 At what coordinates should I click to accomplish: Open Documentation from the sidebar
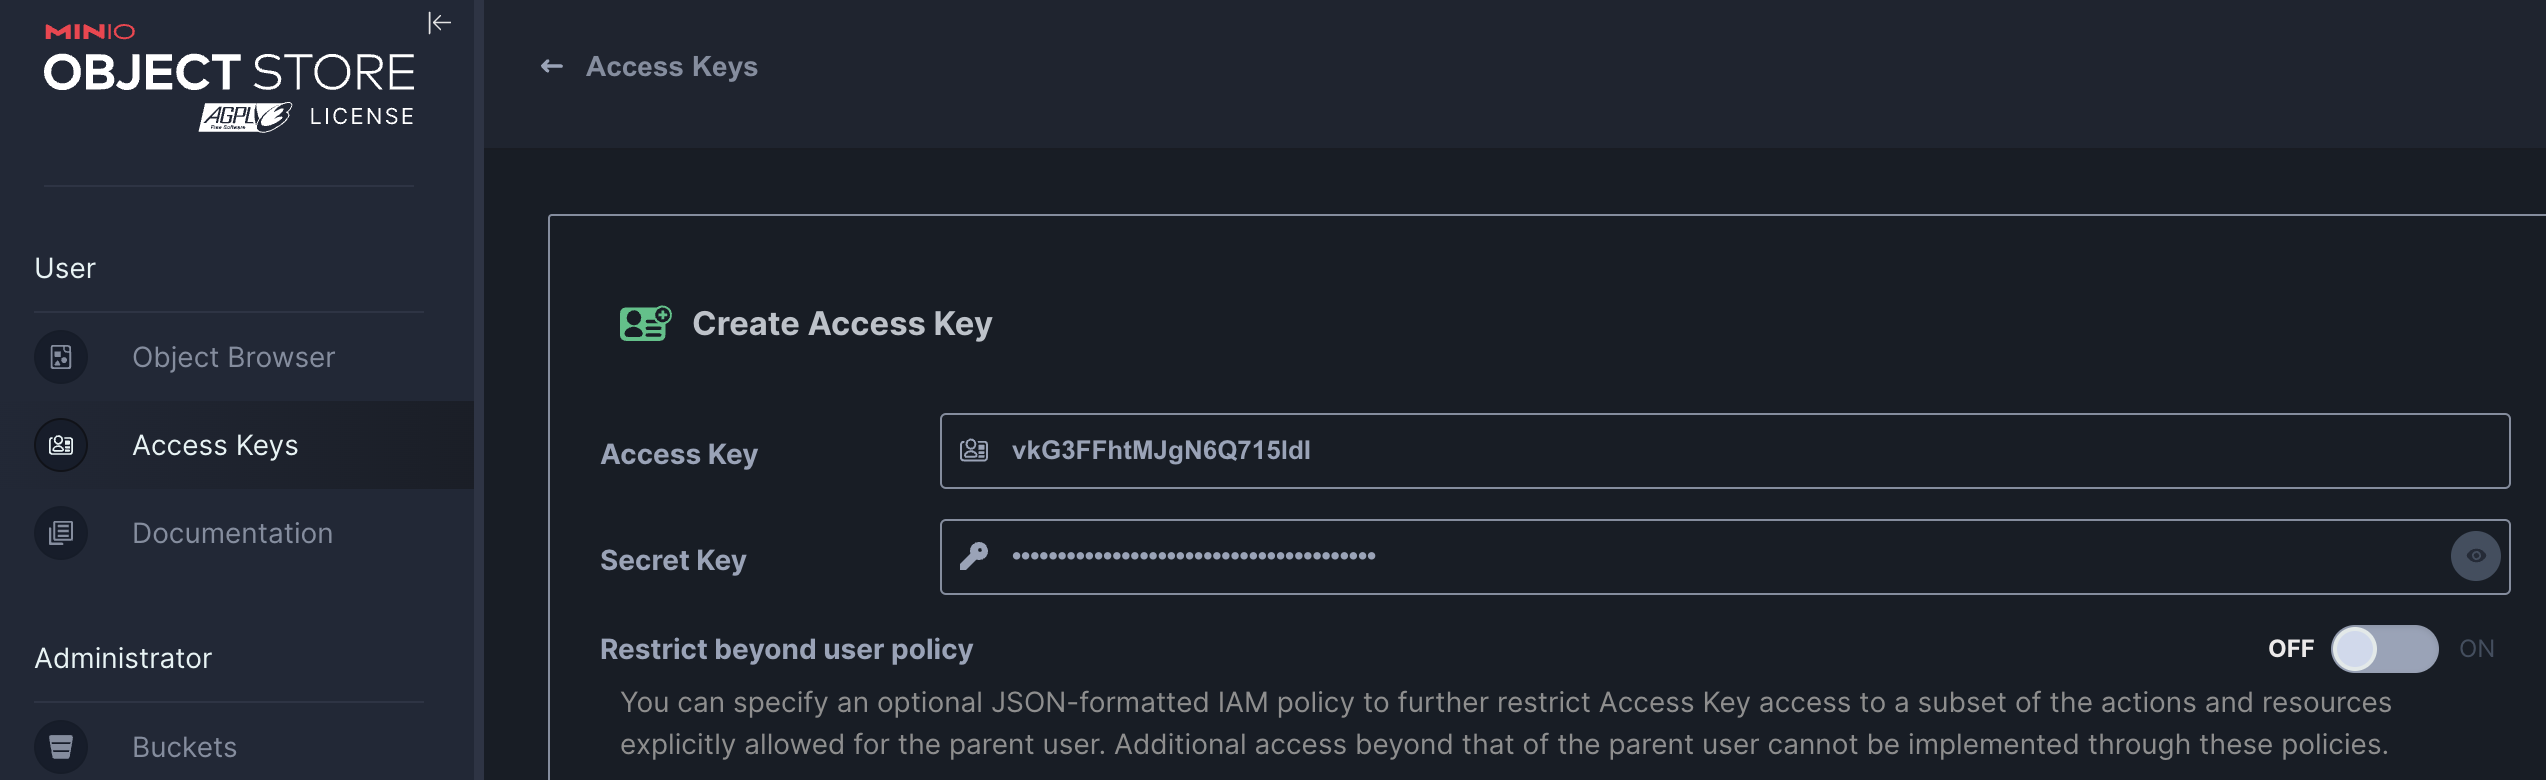click(x=232, y=533)
